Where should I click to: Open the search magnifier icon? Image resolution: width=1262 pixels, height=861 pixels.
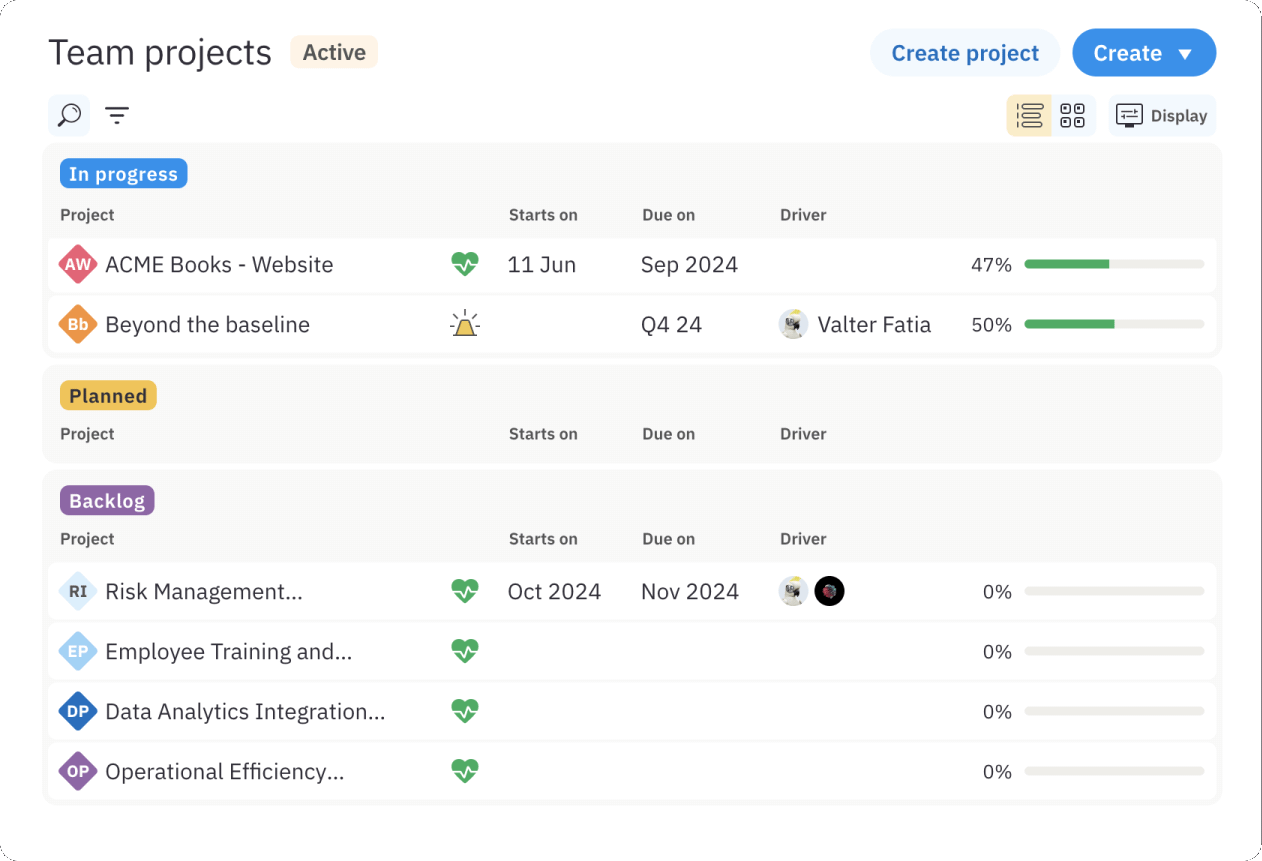[x=69, y=115]
